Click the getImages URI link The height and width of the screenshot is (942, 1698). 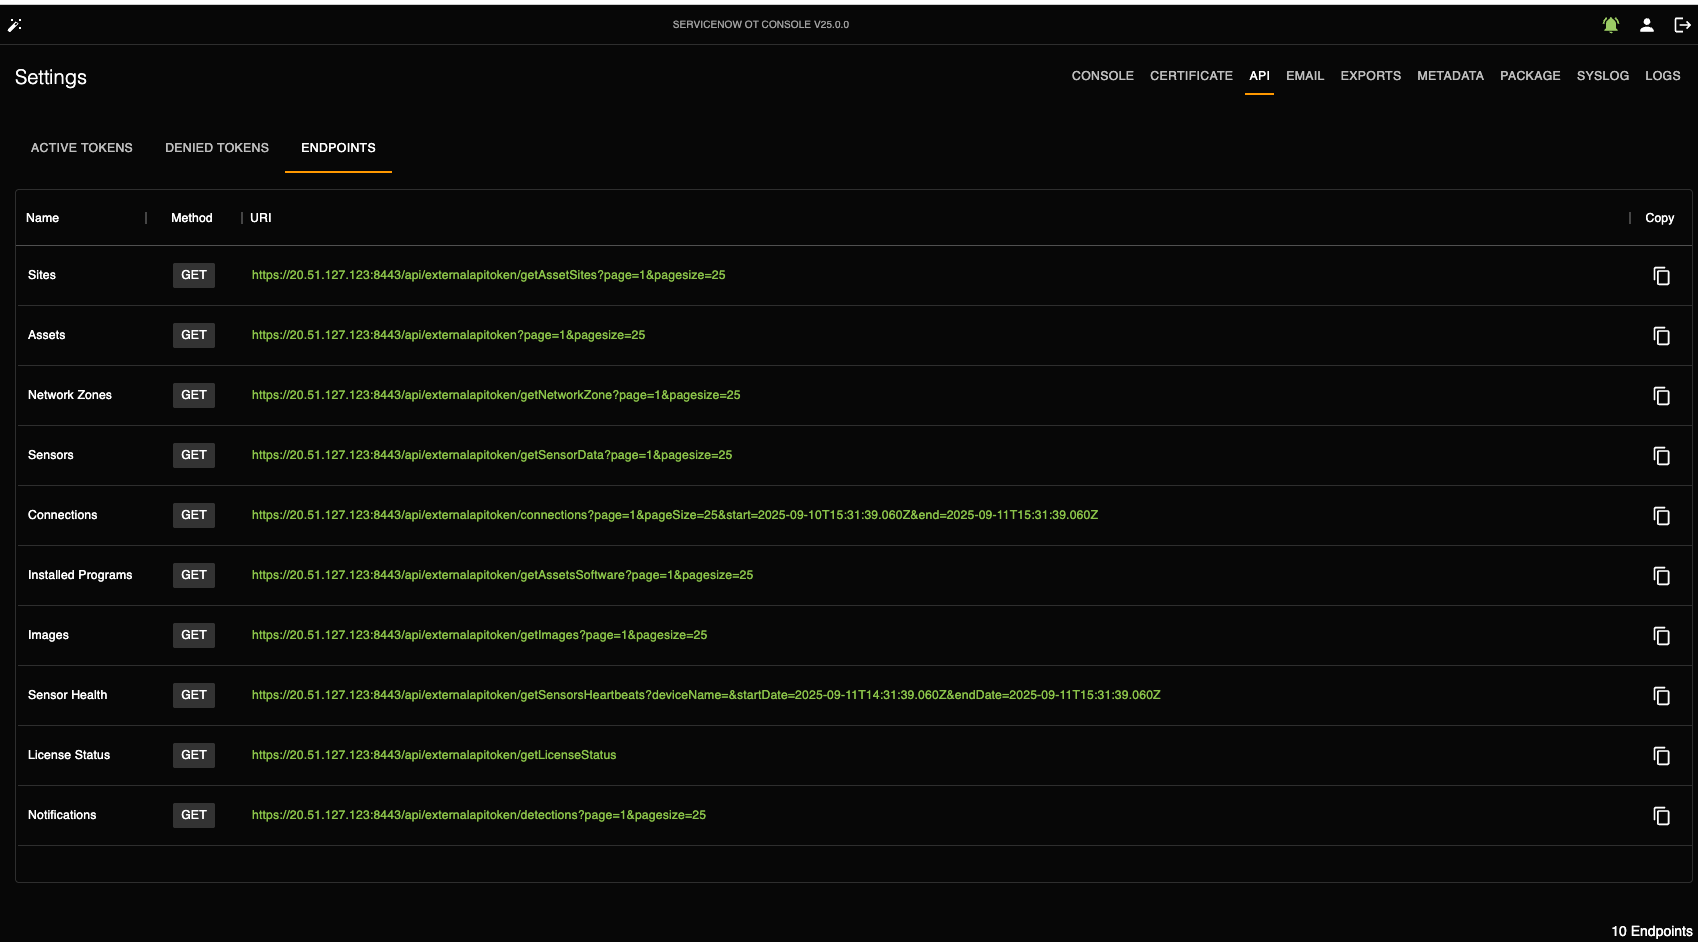pos(479,635)
